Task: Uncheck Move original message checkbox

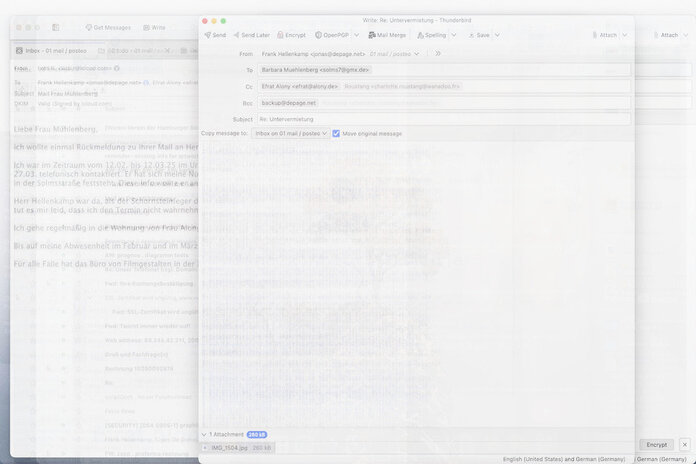Action: click(x=336, y=133)
